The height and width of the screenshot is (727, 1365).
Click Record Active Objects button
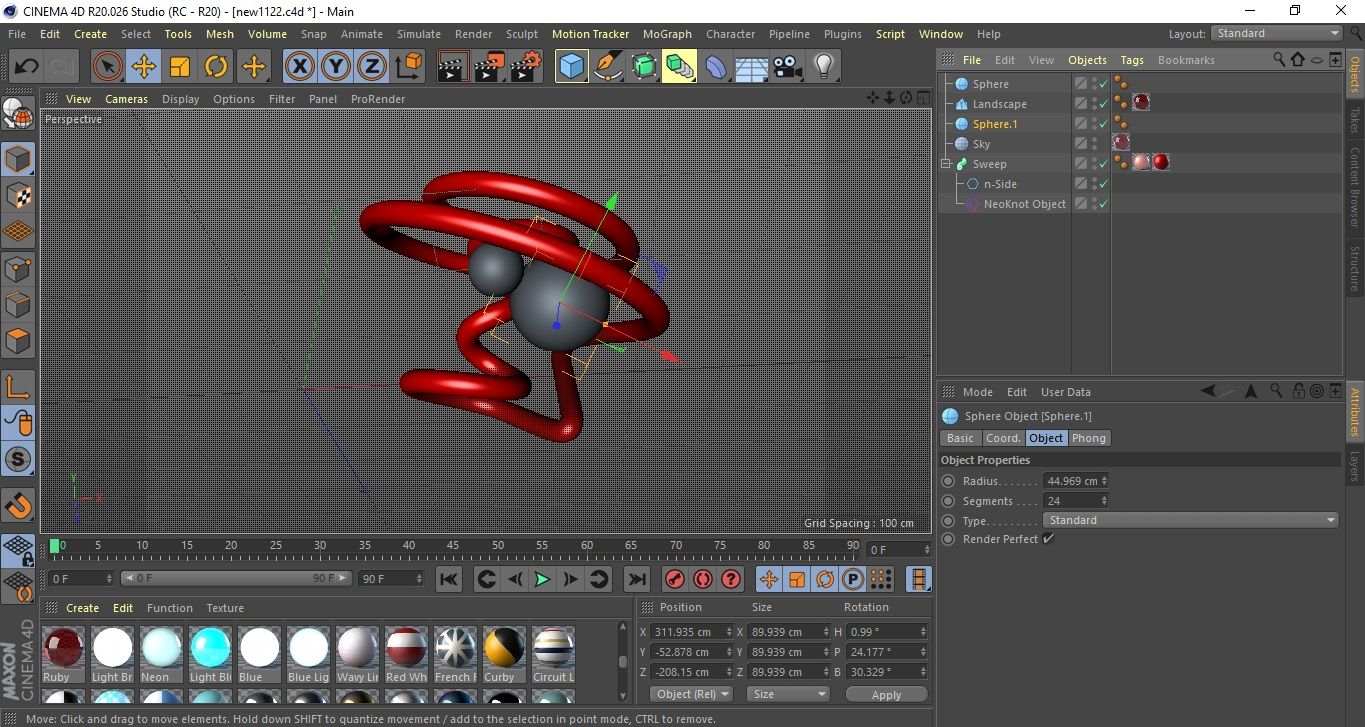point(674,579)
